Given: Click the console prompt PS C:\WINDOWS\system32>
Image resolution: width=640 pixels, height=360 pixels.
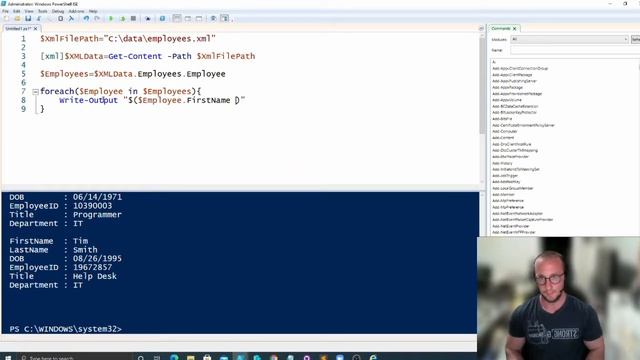Looking at the screenshot, I should [x=65, y=329].
